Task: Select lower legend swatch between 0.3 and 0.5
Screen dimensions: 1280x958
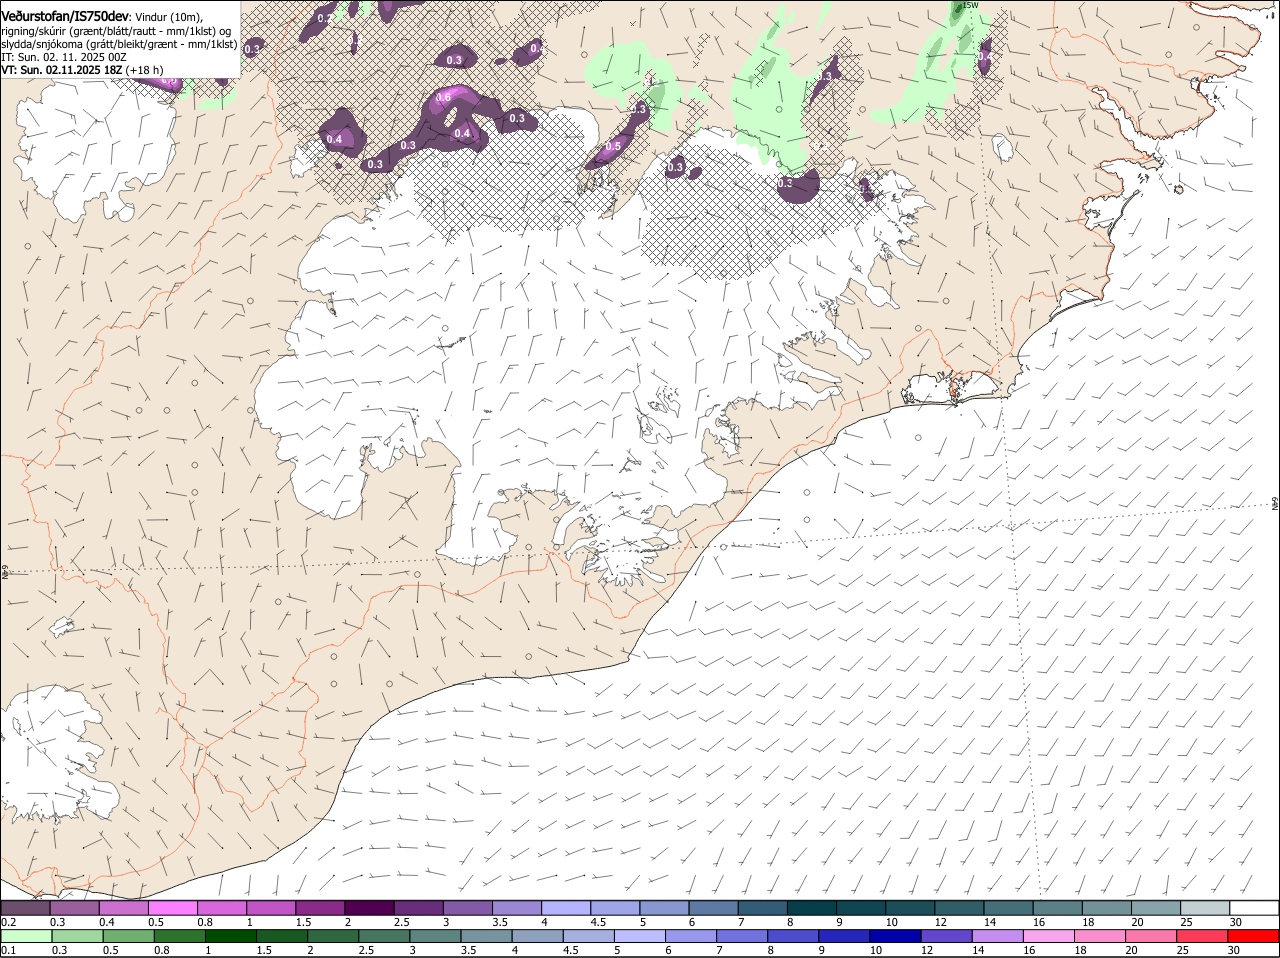Action: (x=77, y=936)
